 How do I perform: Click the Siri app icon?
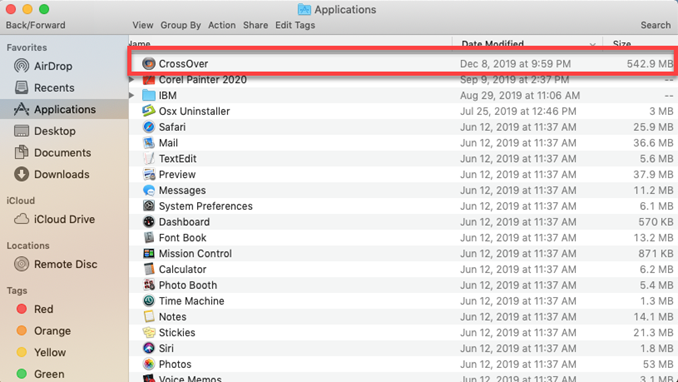coord(149,348)
